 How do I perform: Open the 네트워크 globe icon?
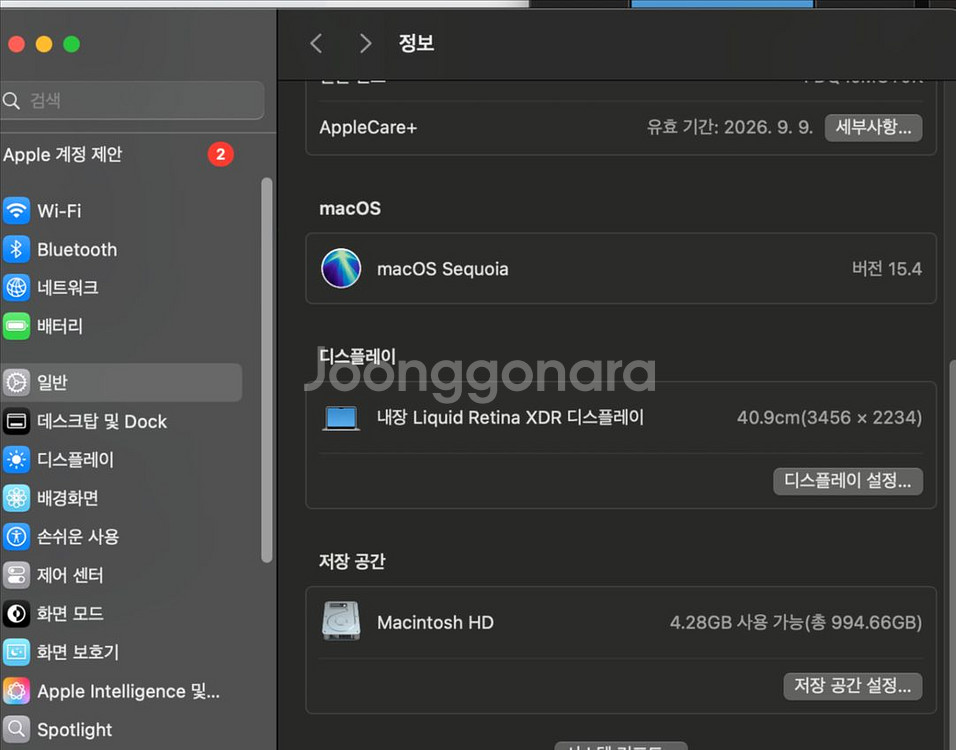16,287
